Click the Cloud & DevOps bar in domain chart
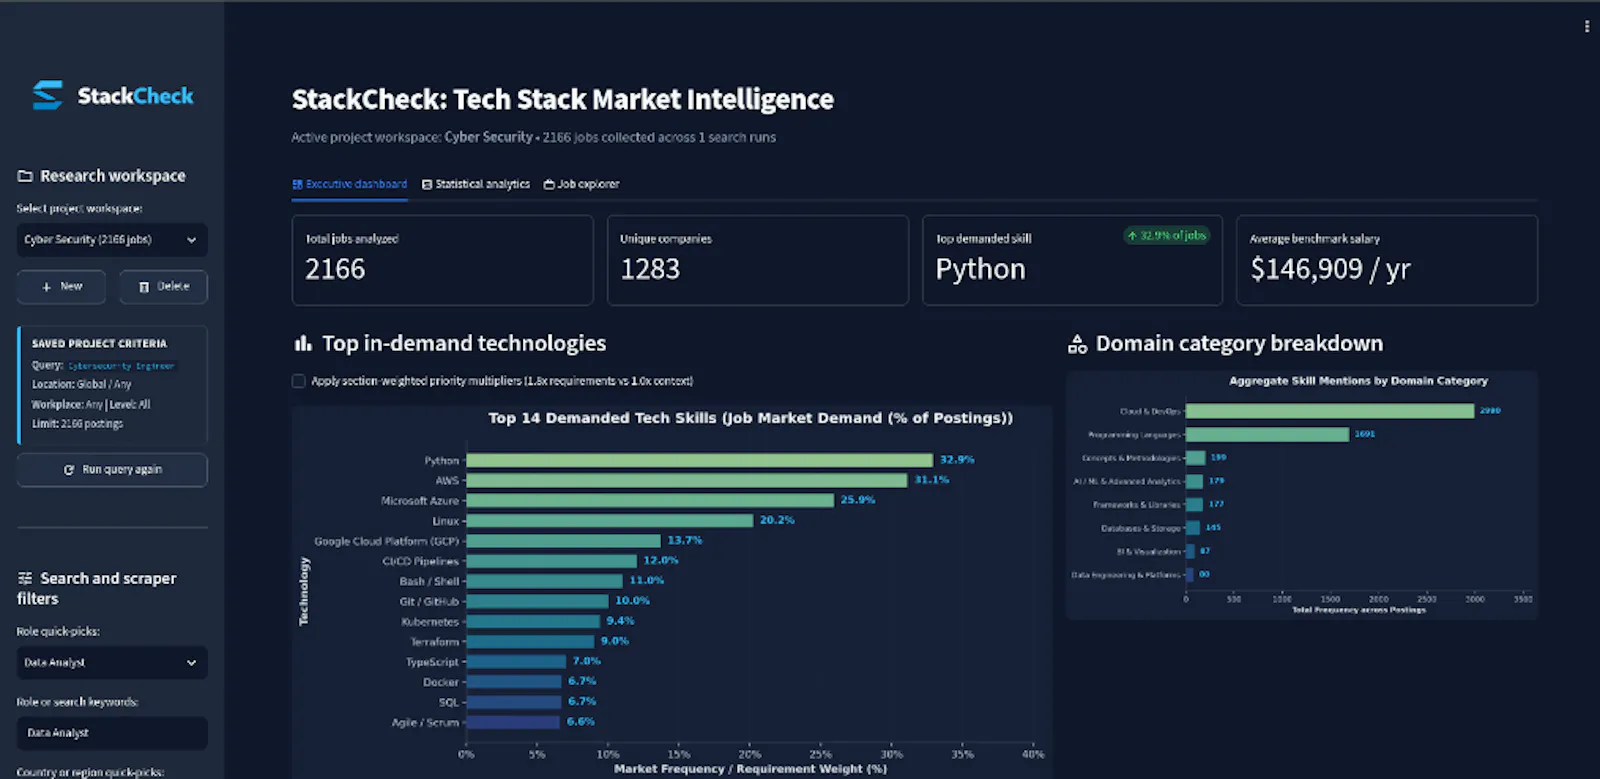This screenshot has height=779, width=1600. tap(1330, 411)
